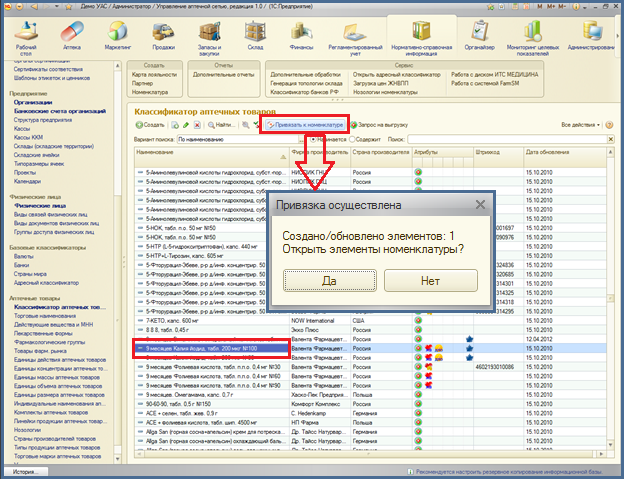Click the red delete-mark toolbar icon

(197, 125)
